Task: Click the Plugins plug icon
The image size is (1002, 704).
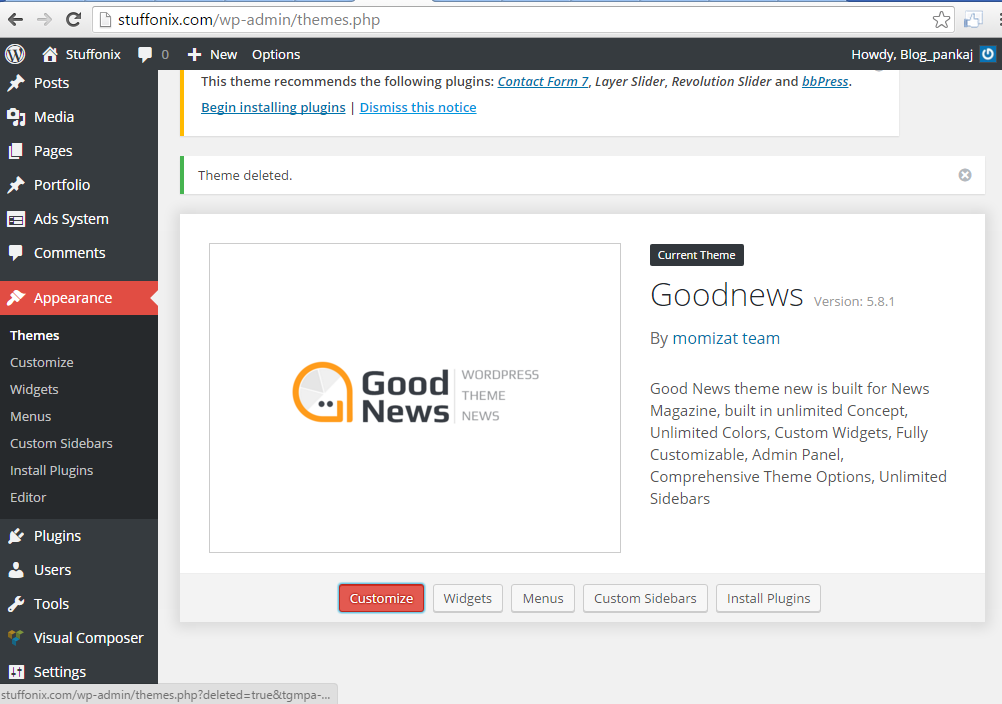Action: [16, 536]
